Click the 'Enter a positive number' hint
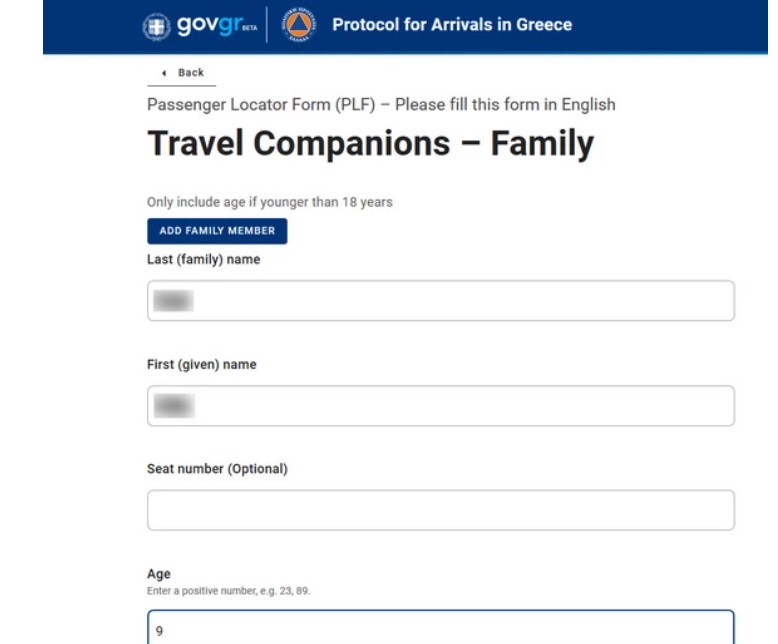Viewport: 778px width, 644px height. tap(228, 591)
